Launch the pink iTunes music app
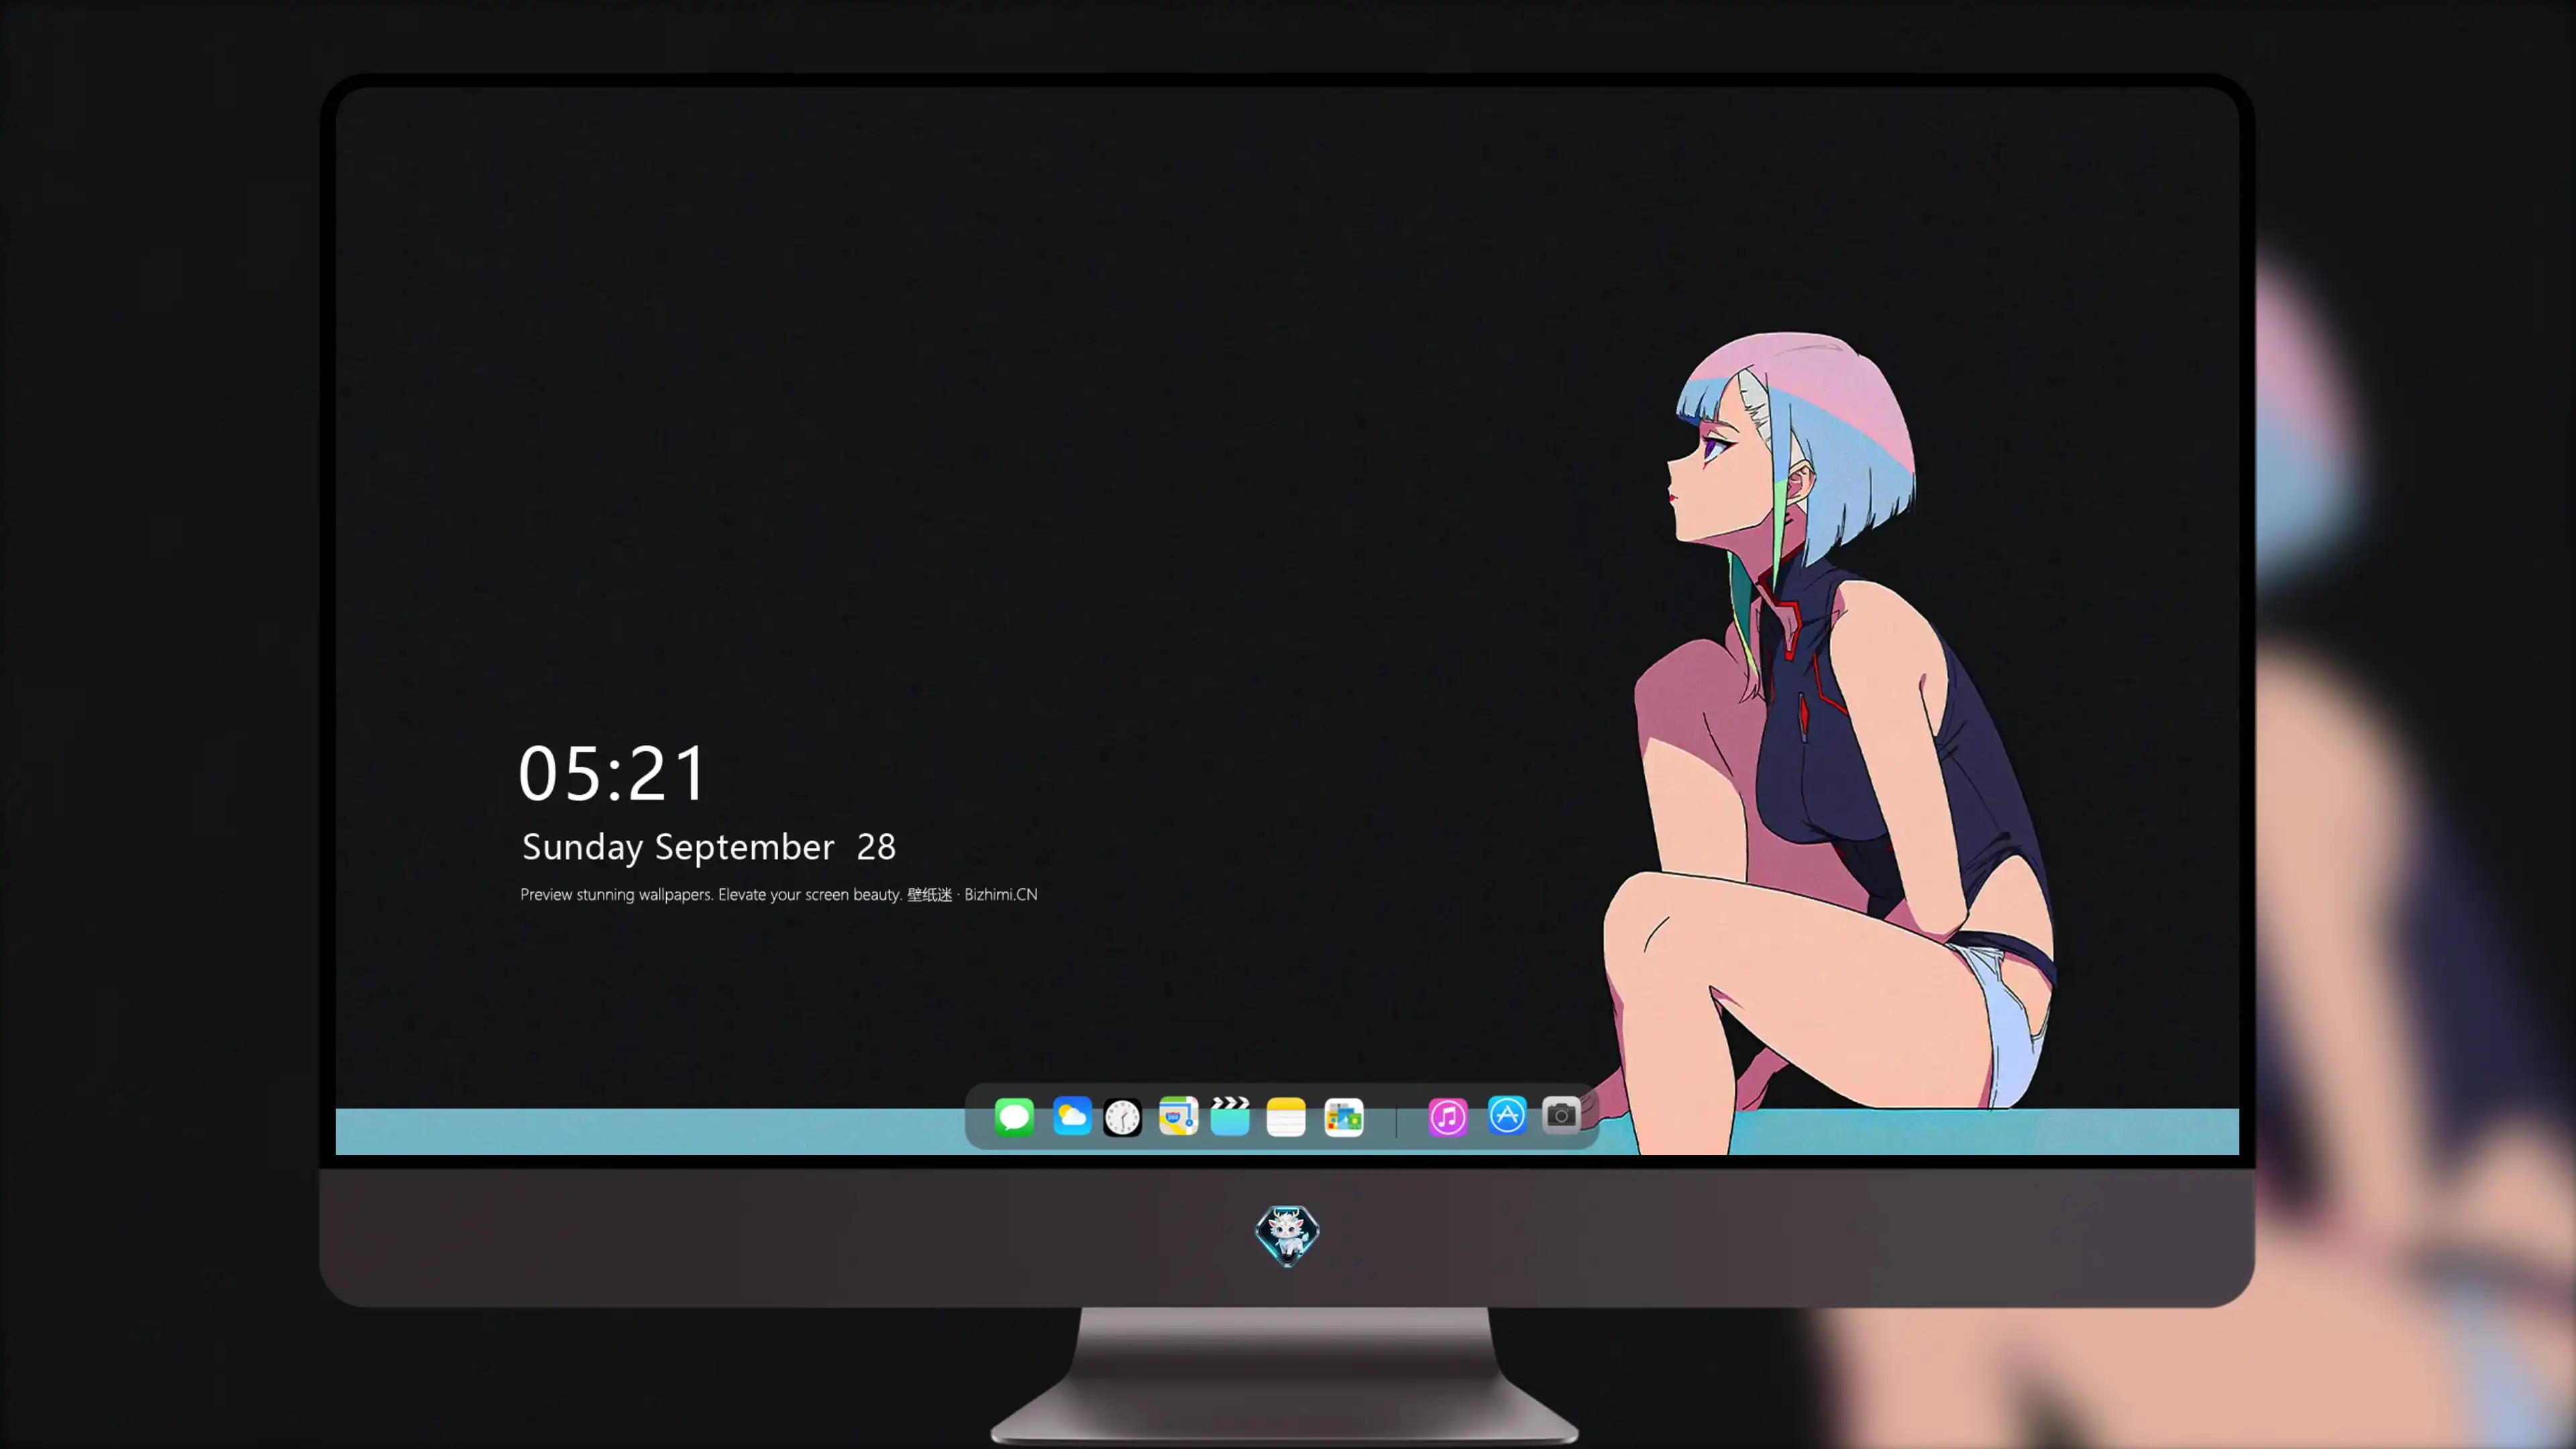This screenshot has height=1449, width=2576. 1448,1117
